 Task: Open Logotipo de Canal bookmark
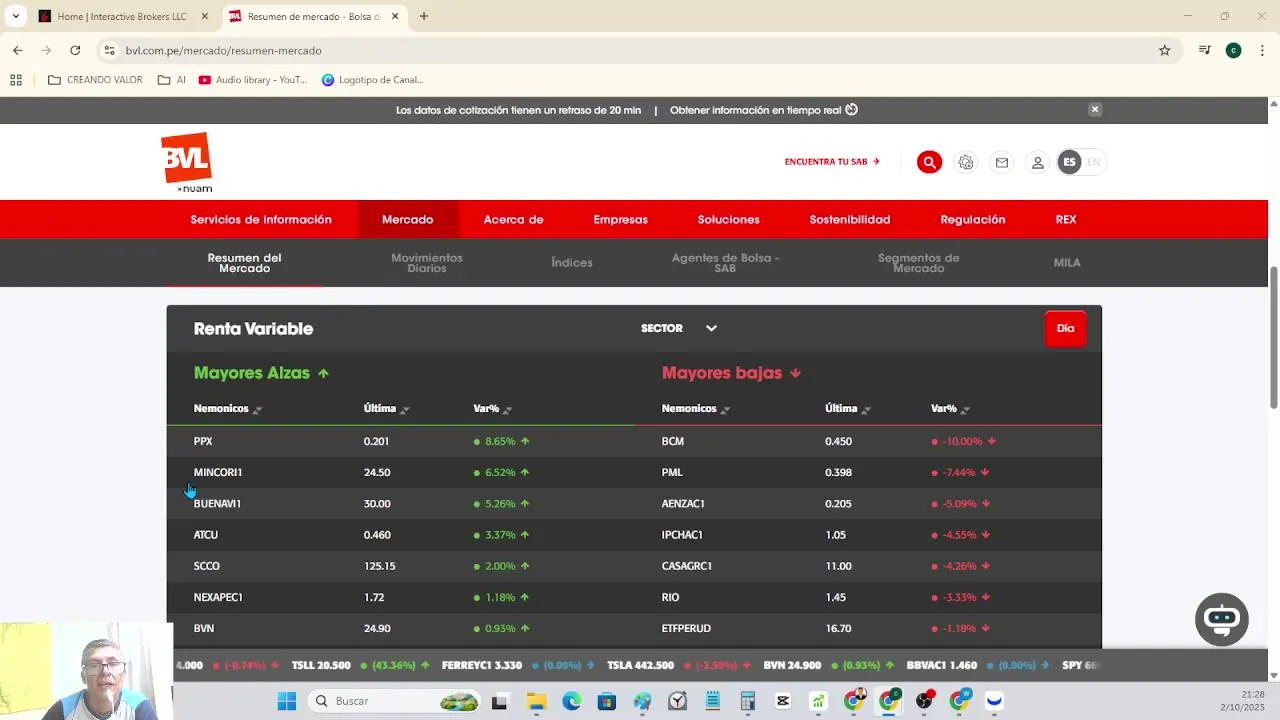tap(373, 80)
